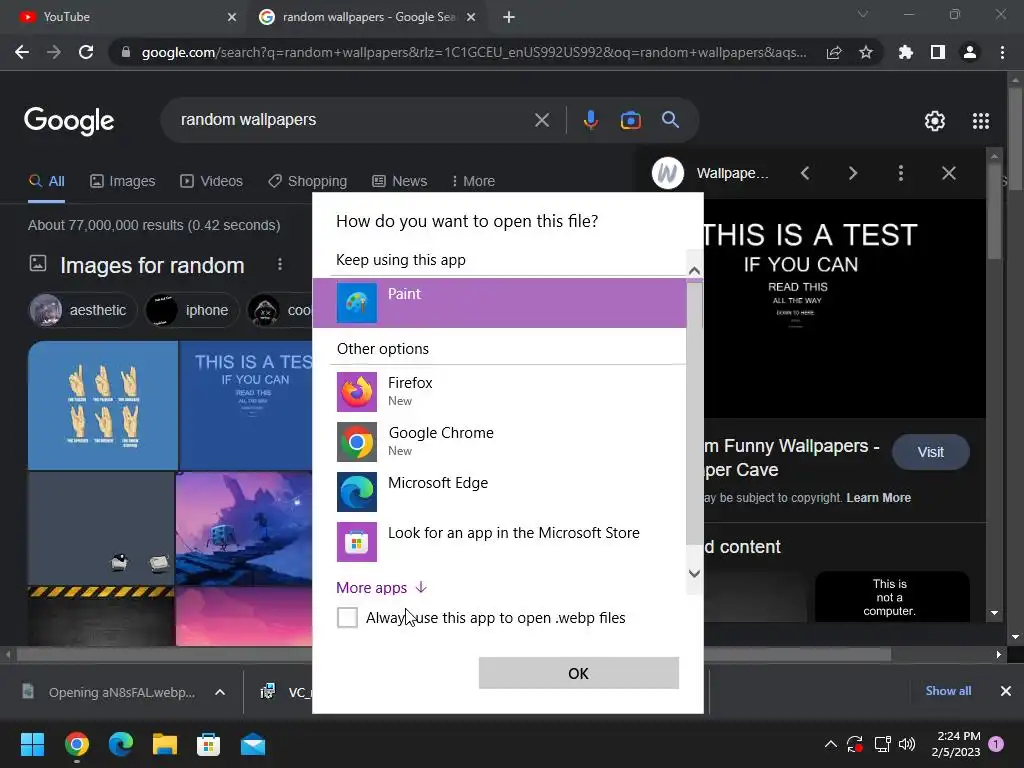This screenshot has height=768, width=1024.
Task: Choose Firefox to open the file
Action: tap(499, 391)
